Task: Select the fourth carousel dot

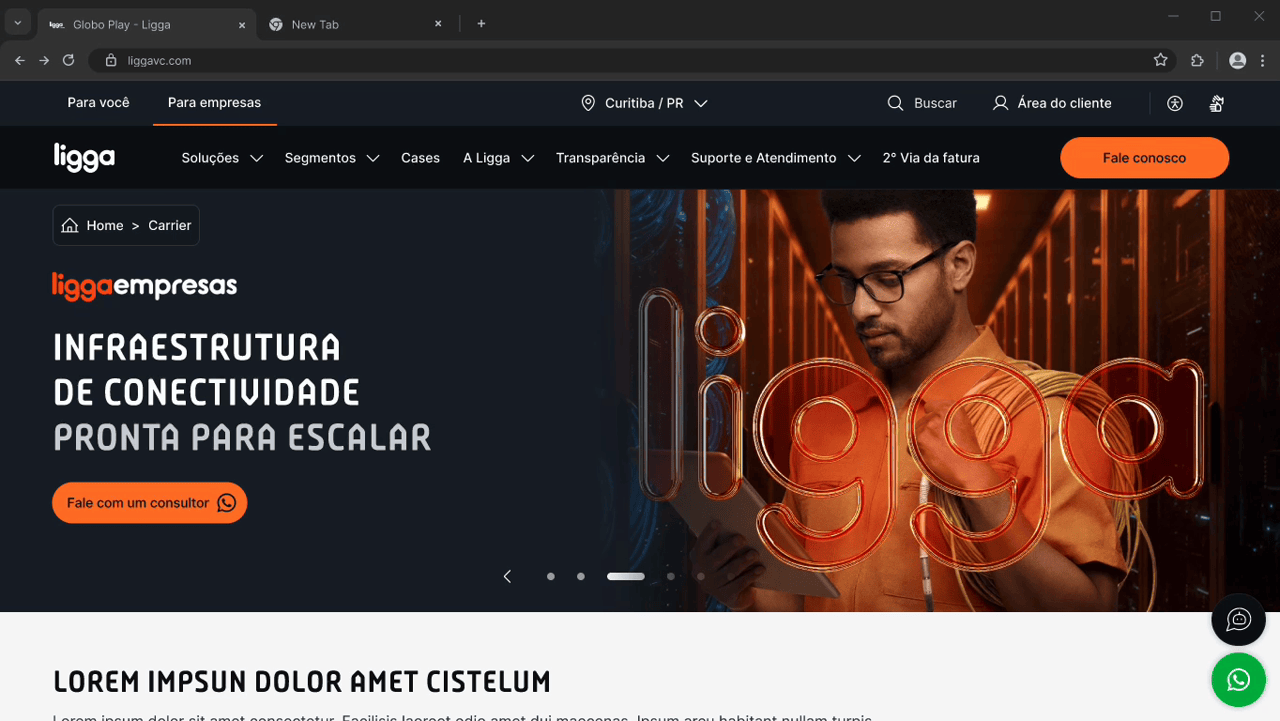Action: point(671,576)
